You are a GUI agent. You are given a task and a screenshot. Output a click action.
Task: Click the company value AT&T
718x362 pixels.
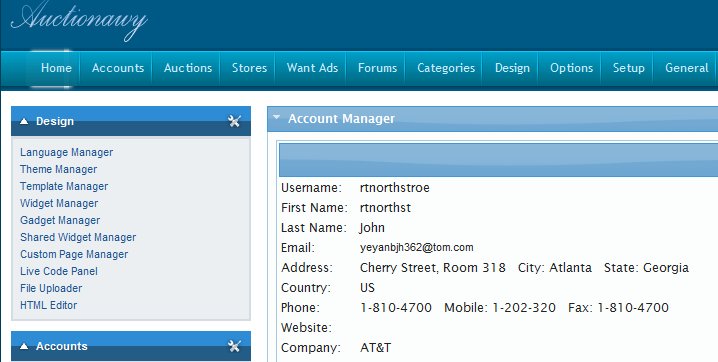(x=375, y=348)
